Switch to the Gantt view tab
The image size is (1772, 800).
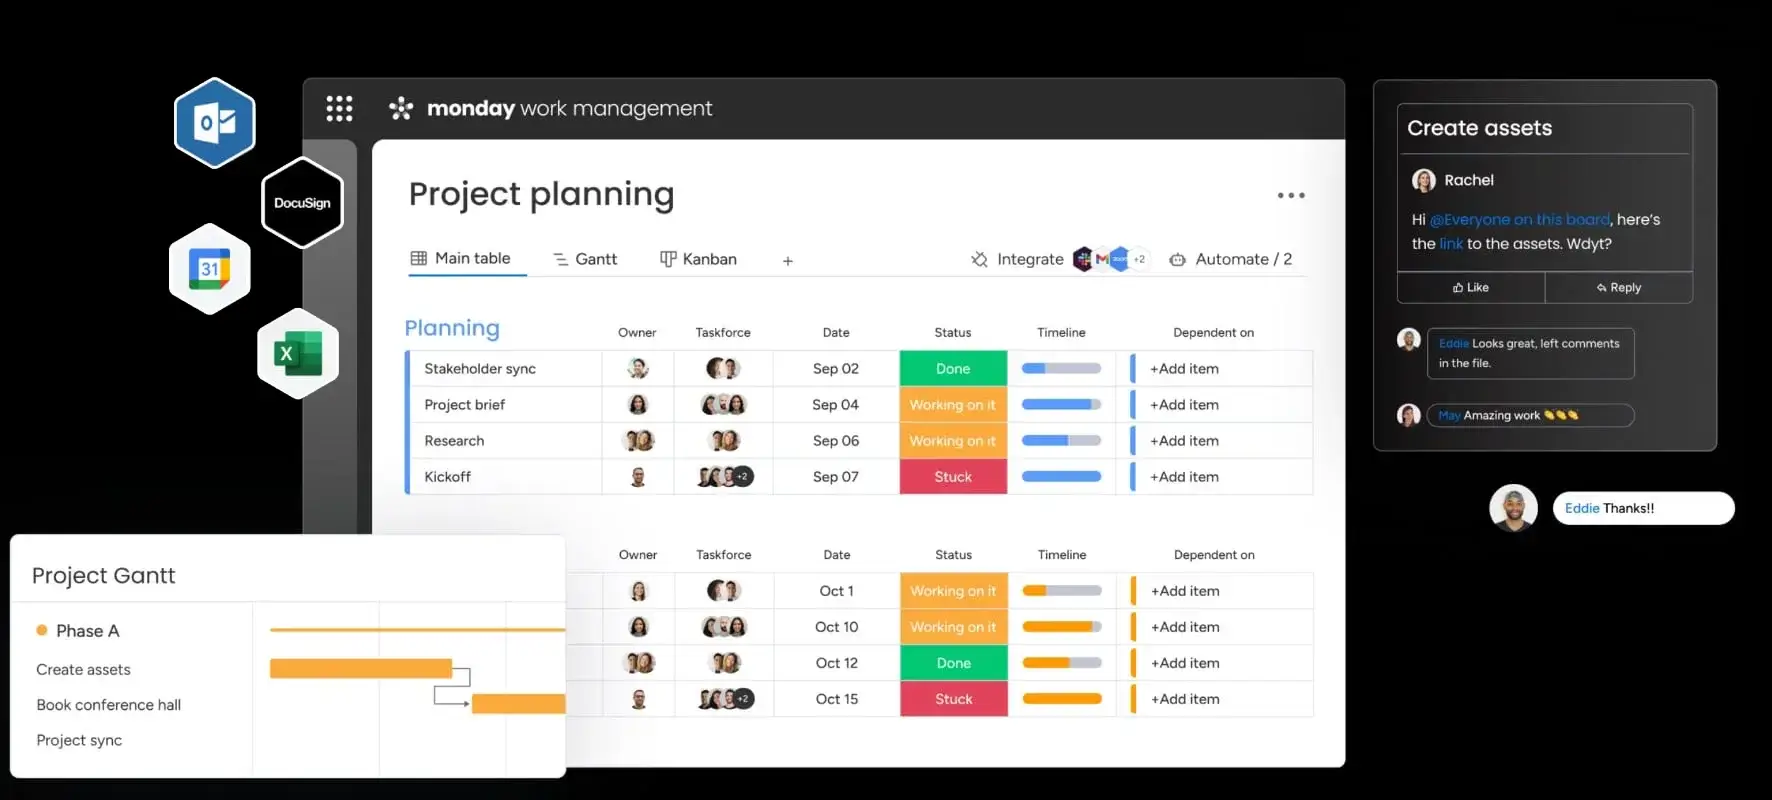coord(585,259)
